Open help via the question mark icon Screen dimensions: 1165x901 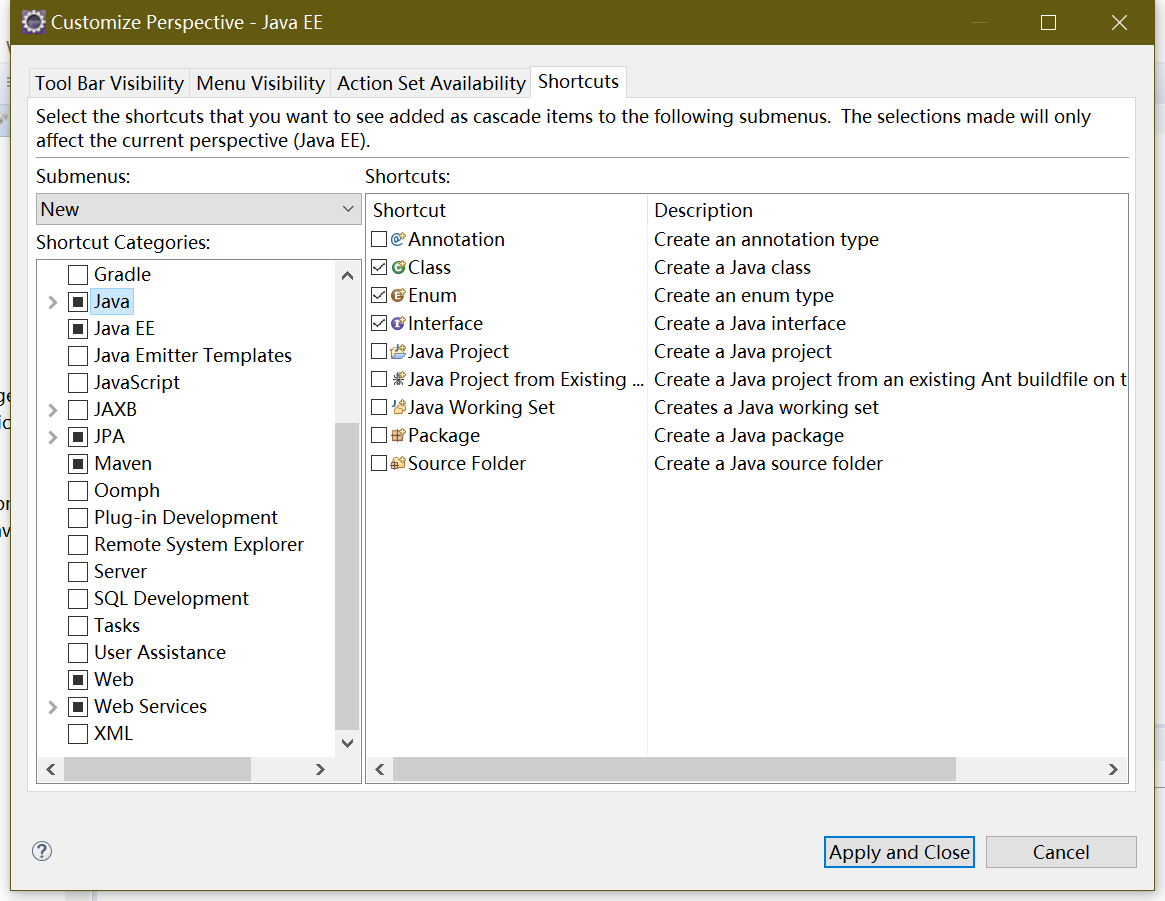point(42,850)
